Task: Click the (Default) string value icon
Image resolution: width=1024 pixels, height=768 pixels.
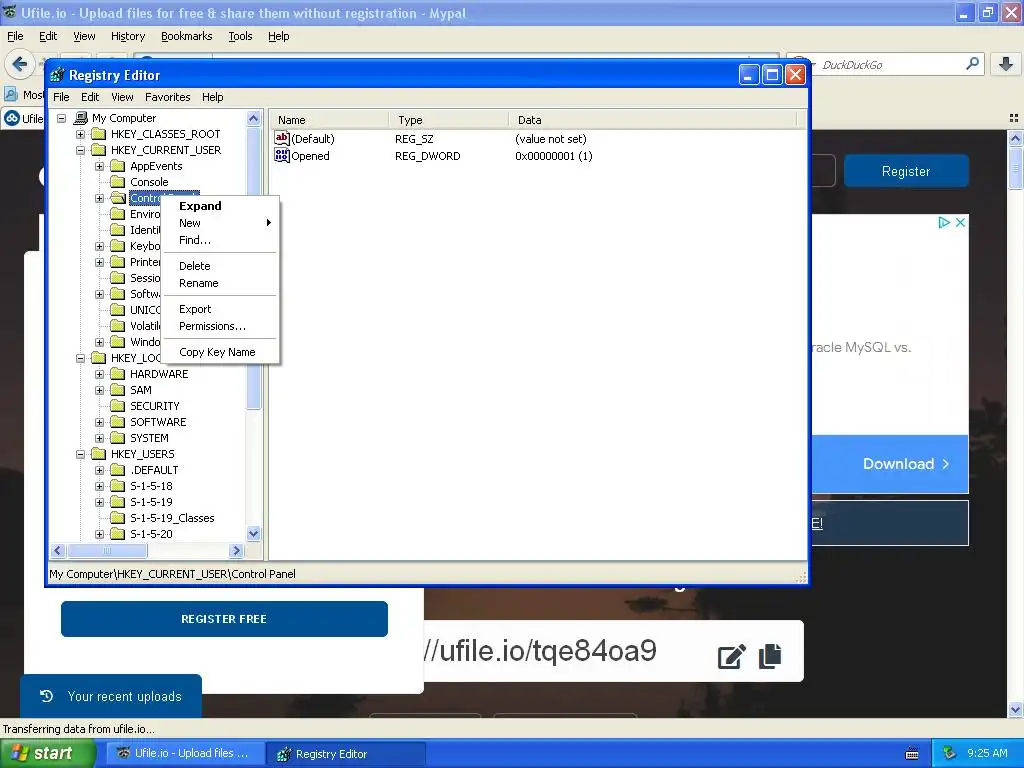Action: [281, 138]
